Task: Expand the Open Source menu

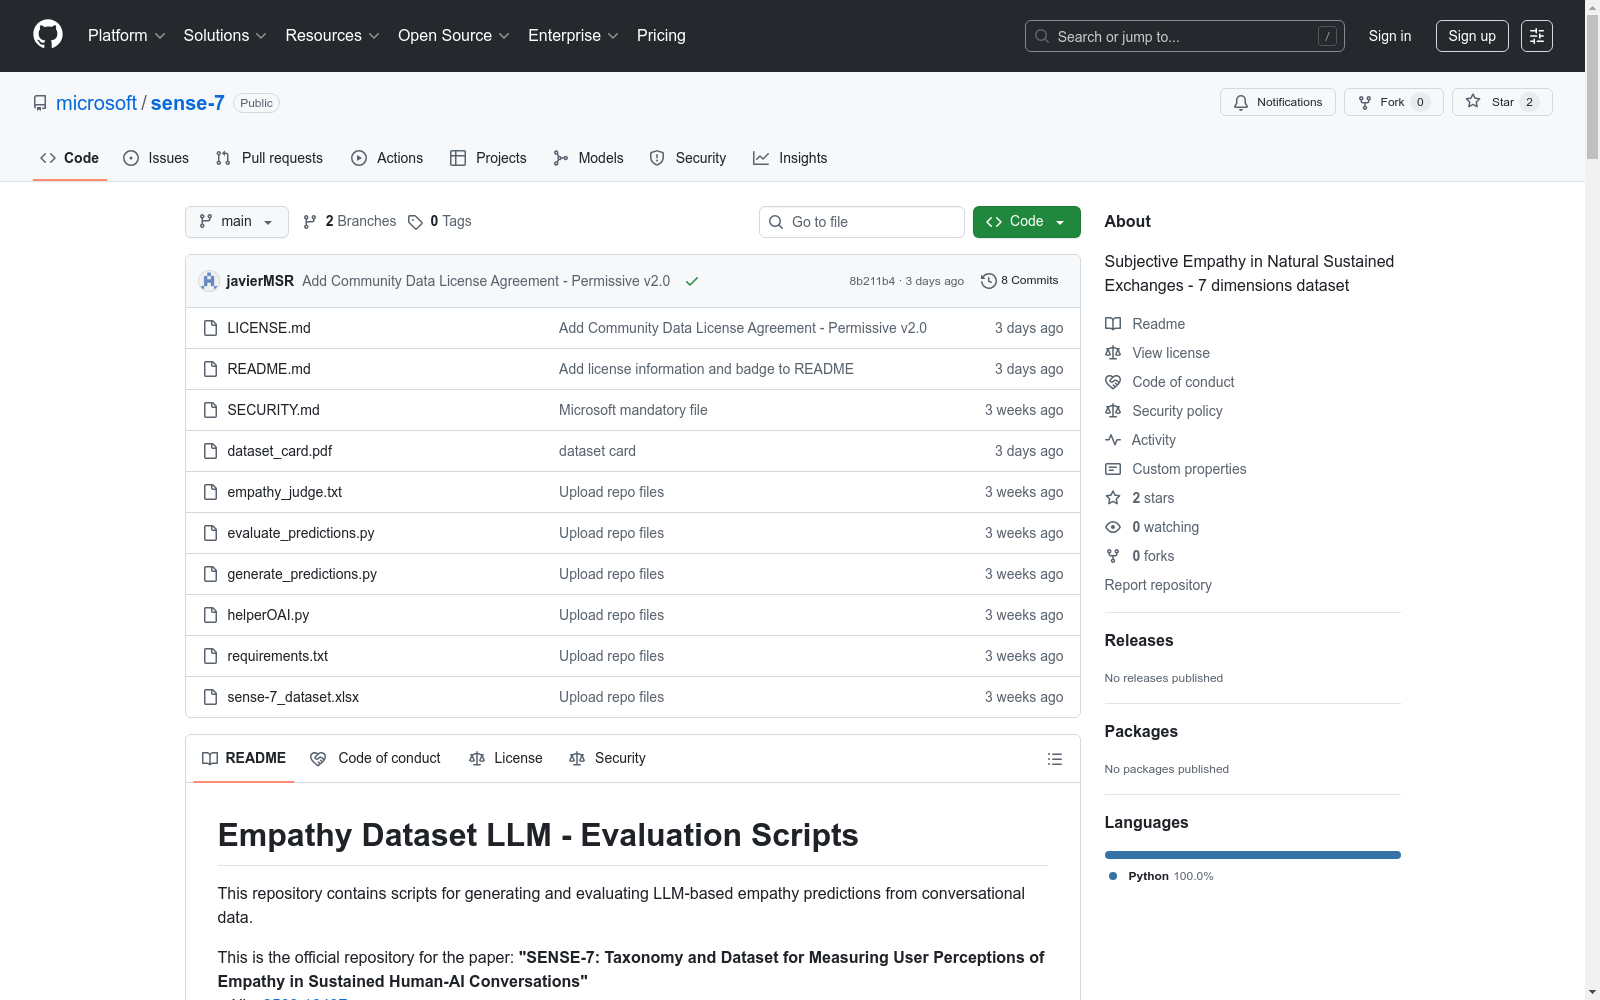Action: click(x=454, y=36)
